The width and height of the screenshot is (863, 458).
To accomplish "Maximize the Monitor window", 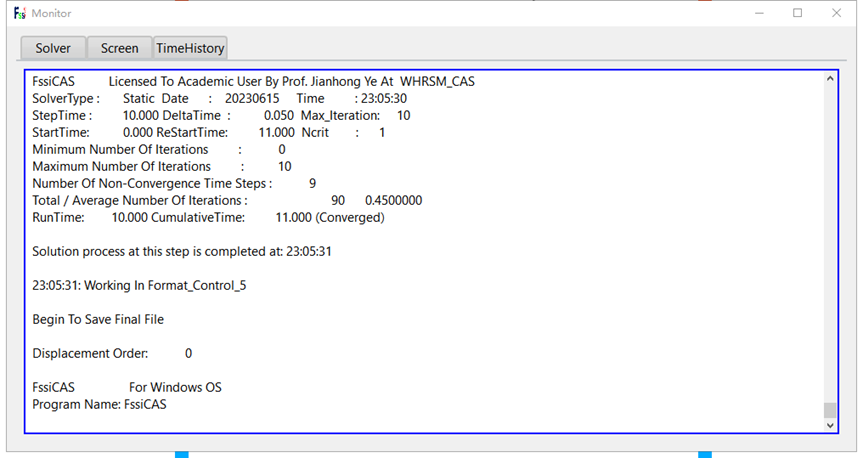I will click(x=798, y=13).
